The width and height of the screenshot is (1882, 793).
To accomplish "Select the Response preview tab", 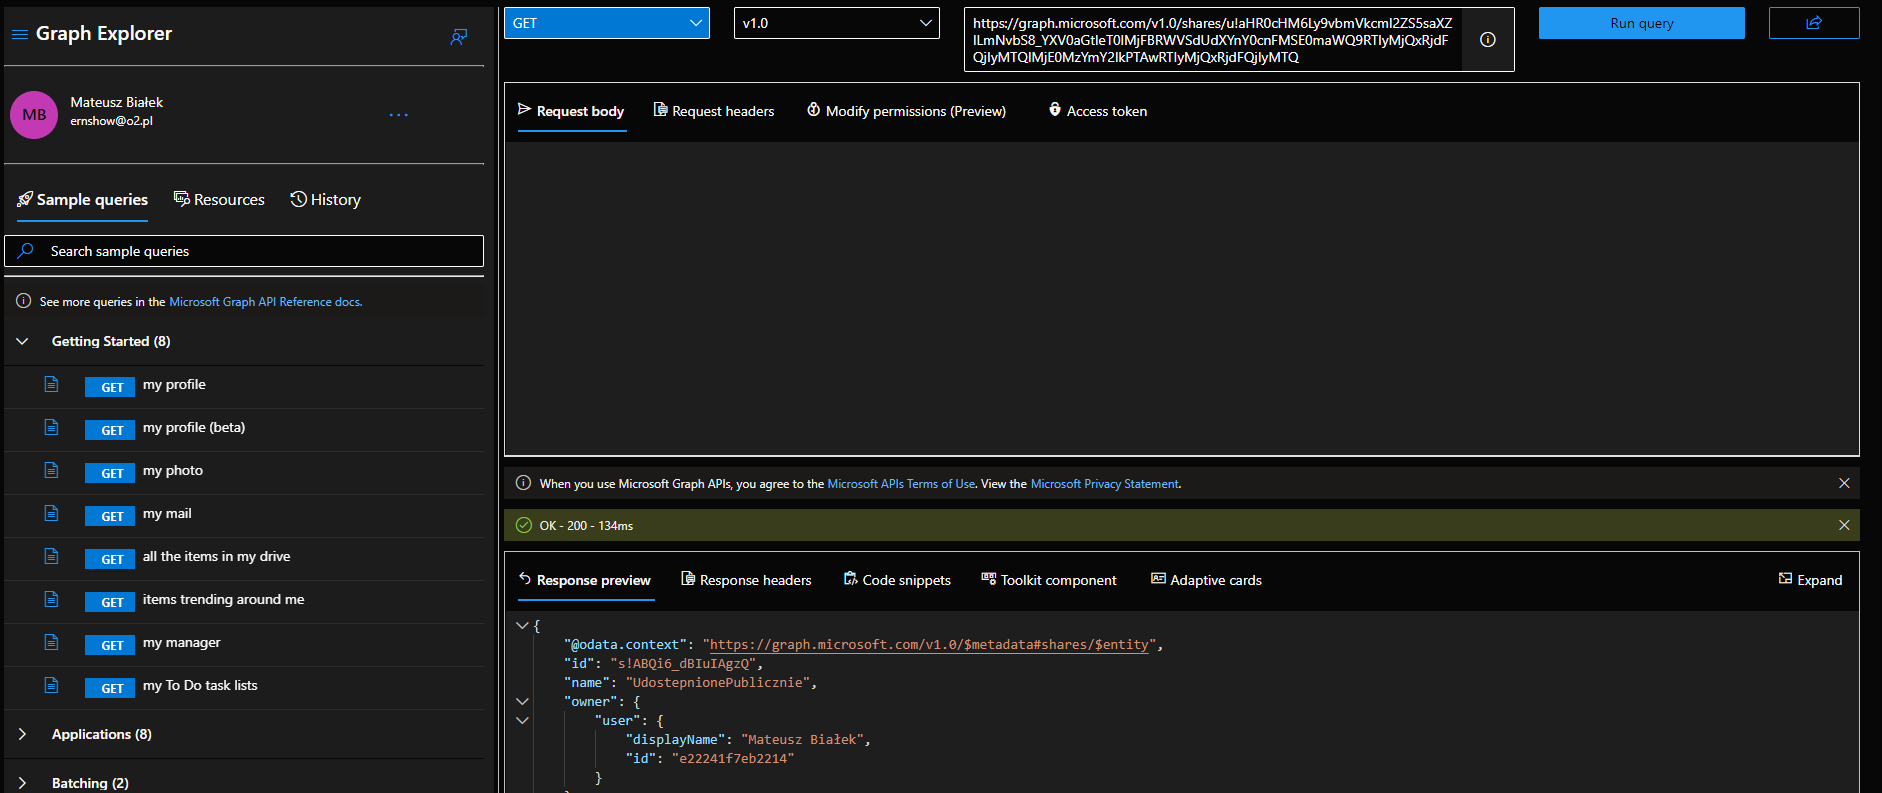I will (584, 580).
